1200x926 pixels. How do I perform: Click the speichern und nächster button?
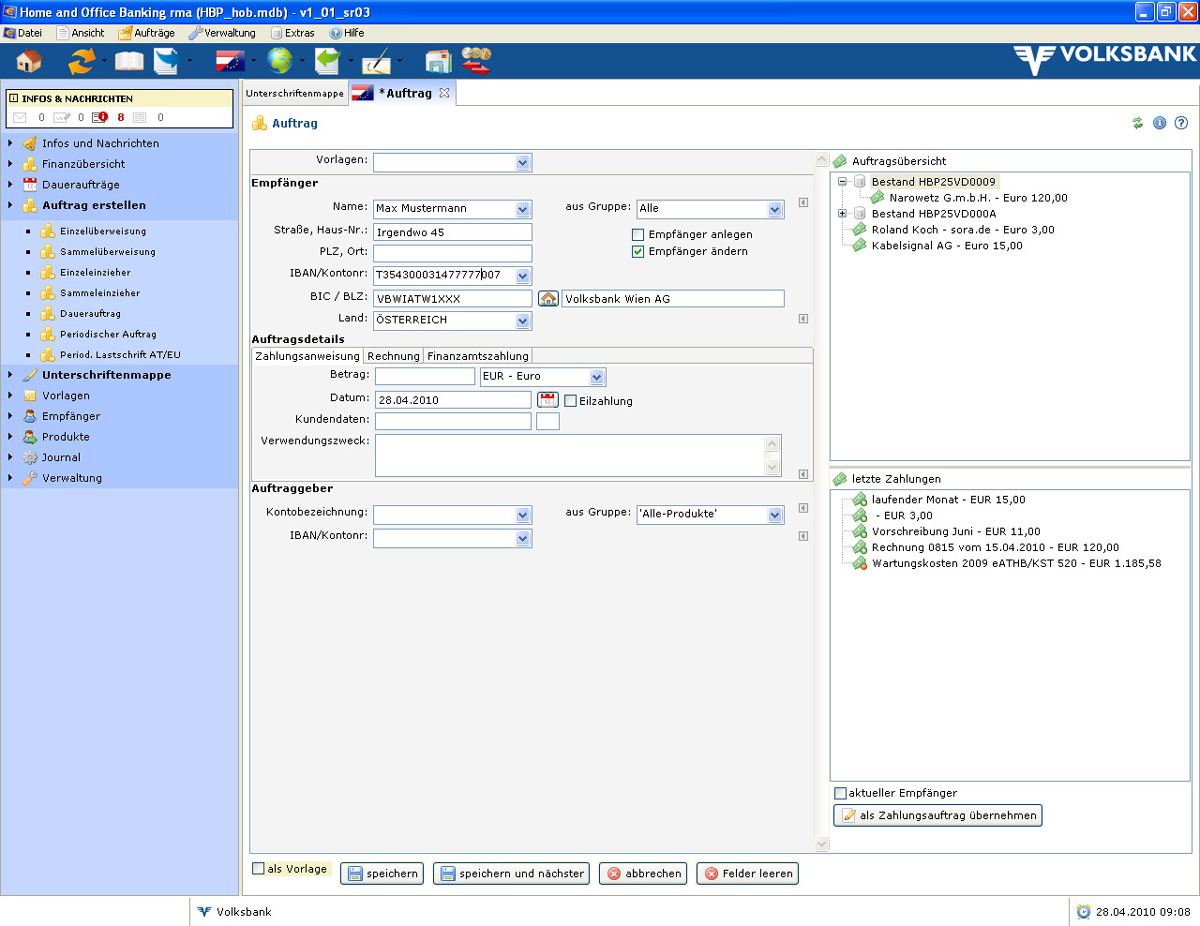pyautogui.click(x=512, y=873)
